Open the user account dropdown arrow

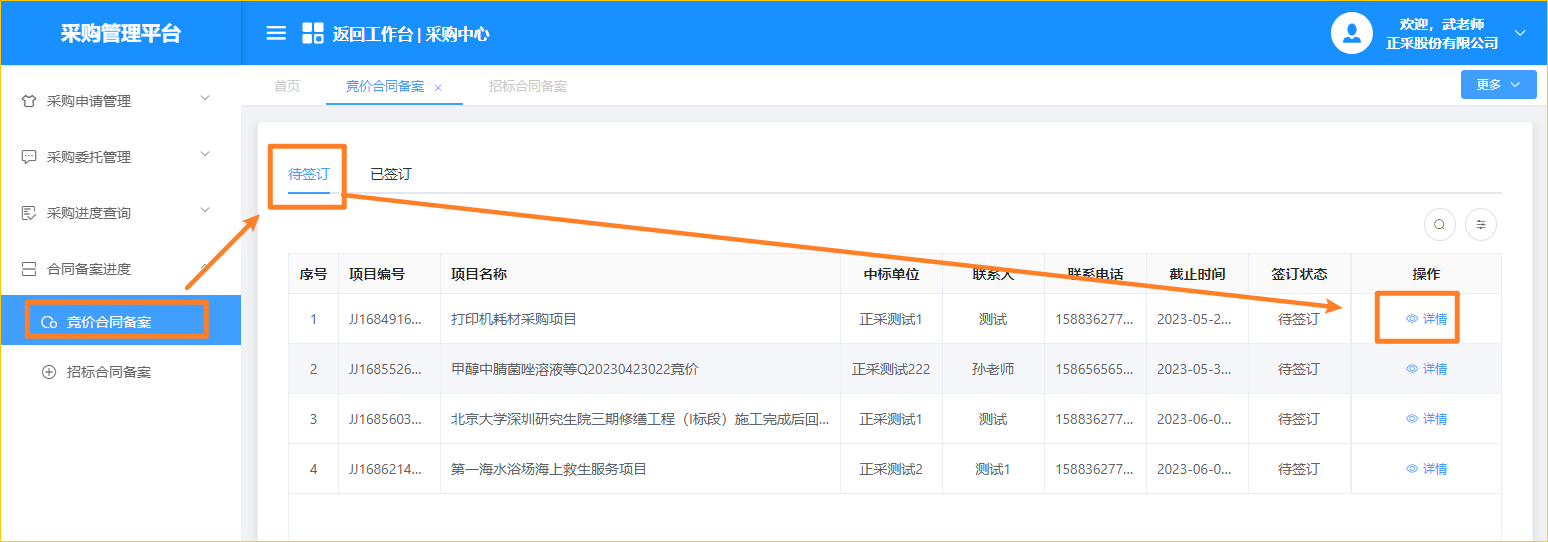1520,33
